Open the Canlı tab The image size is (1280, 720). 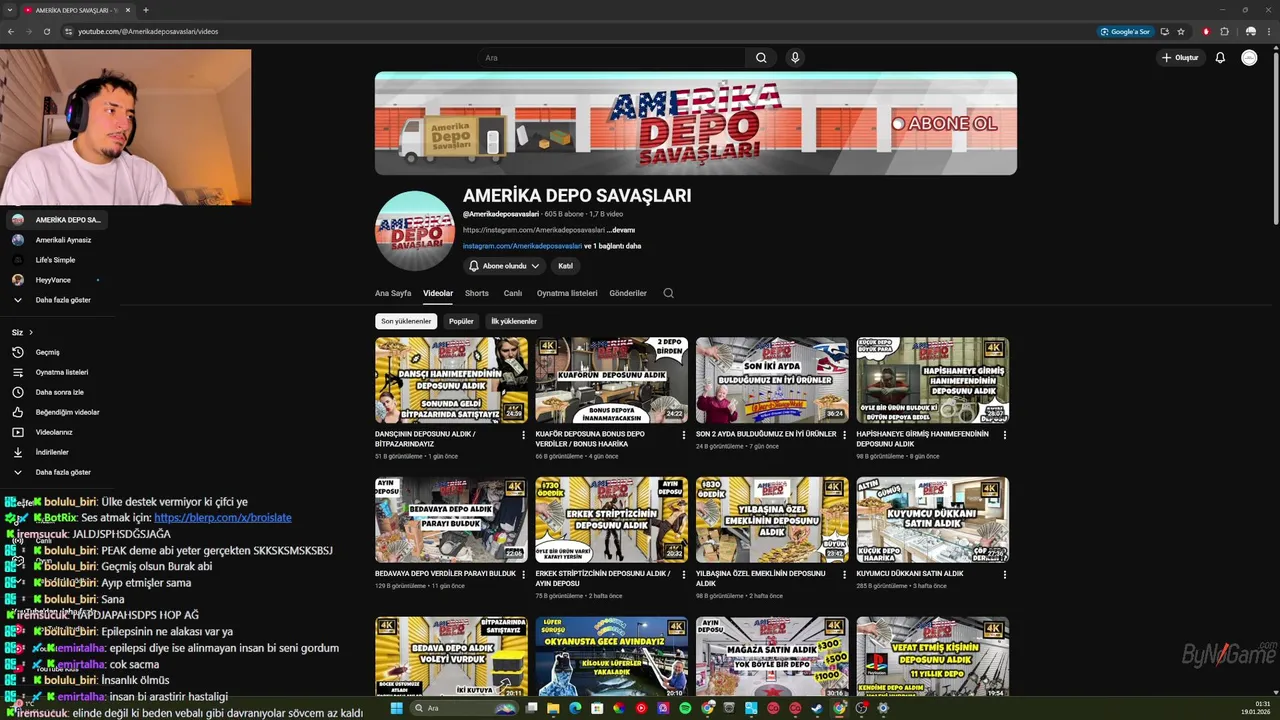513,293
